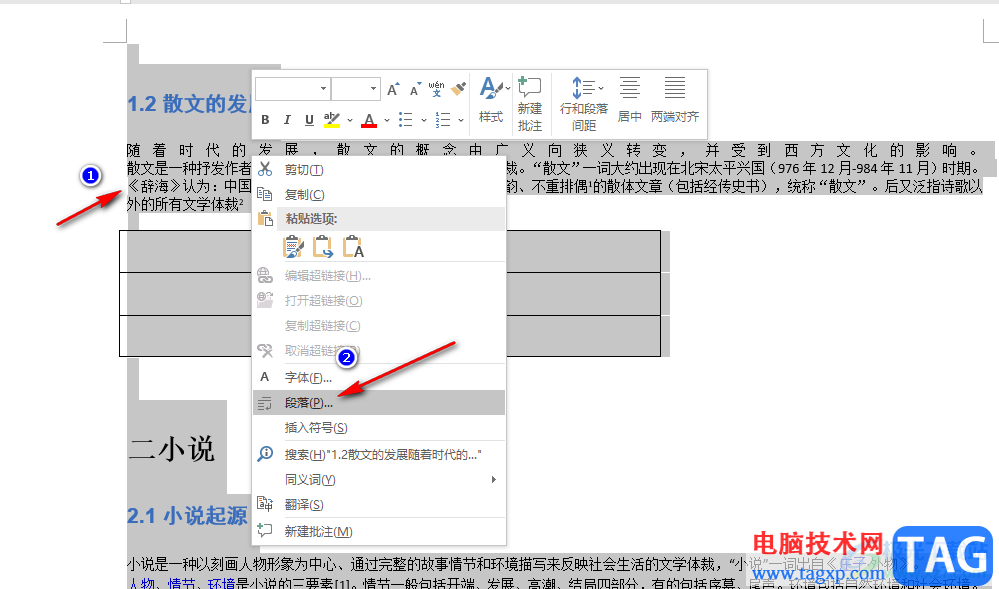Open the 情节 hyperlink
Image resolution: width=999 pixels, height=589 pixels.
pyautogui.click(x=182, y=583)
